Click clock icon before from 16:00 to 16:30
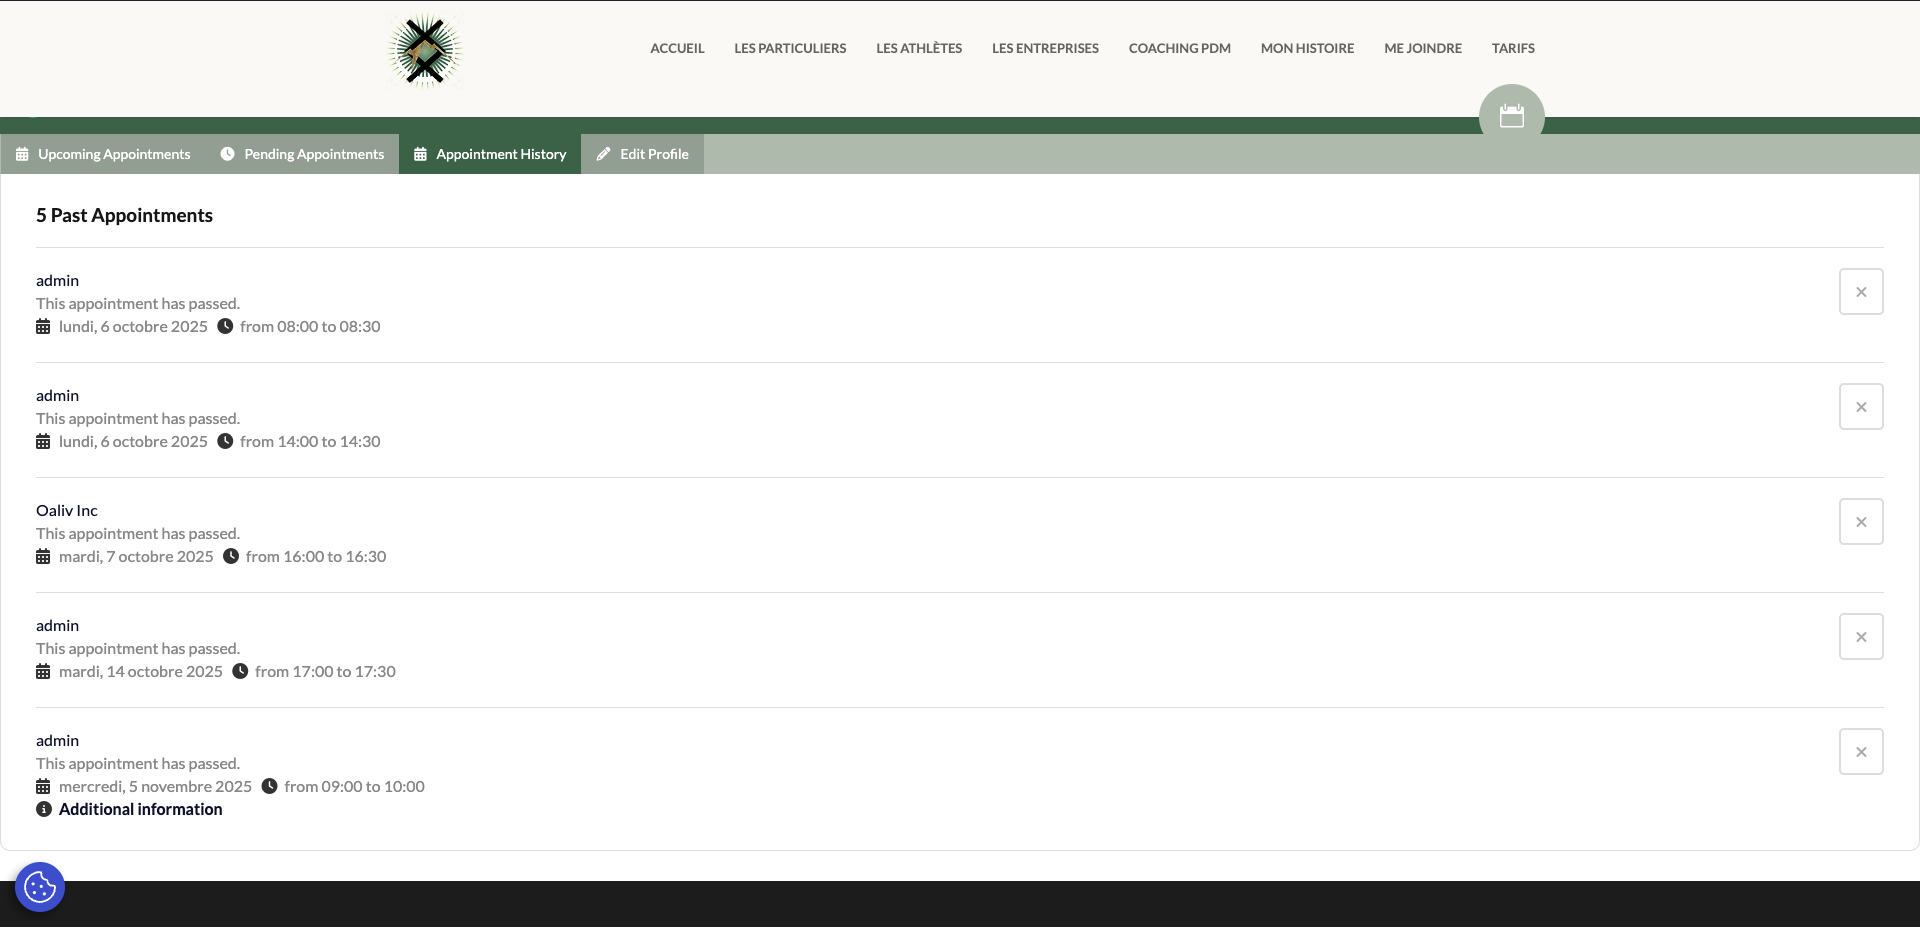The image size is (1920, 948). point(231,556)
